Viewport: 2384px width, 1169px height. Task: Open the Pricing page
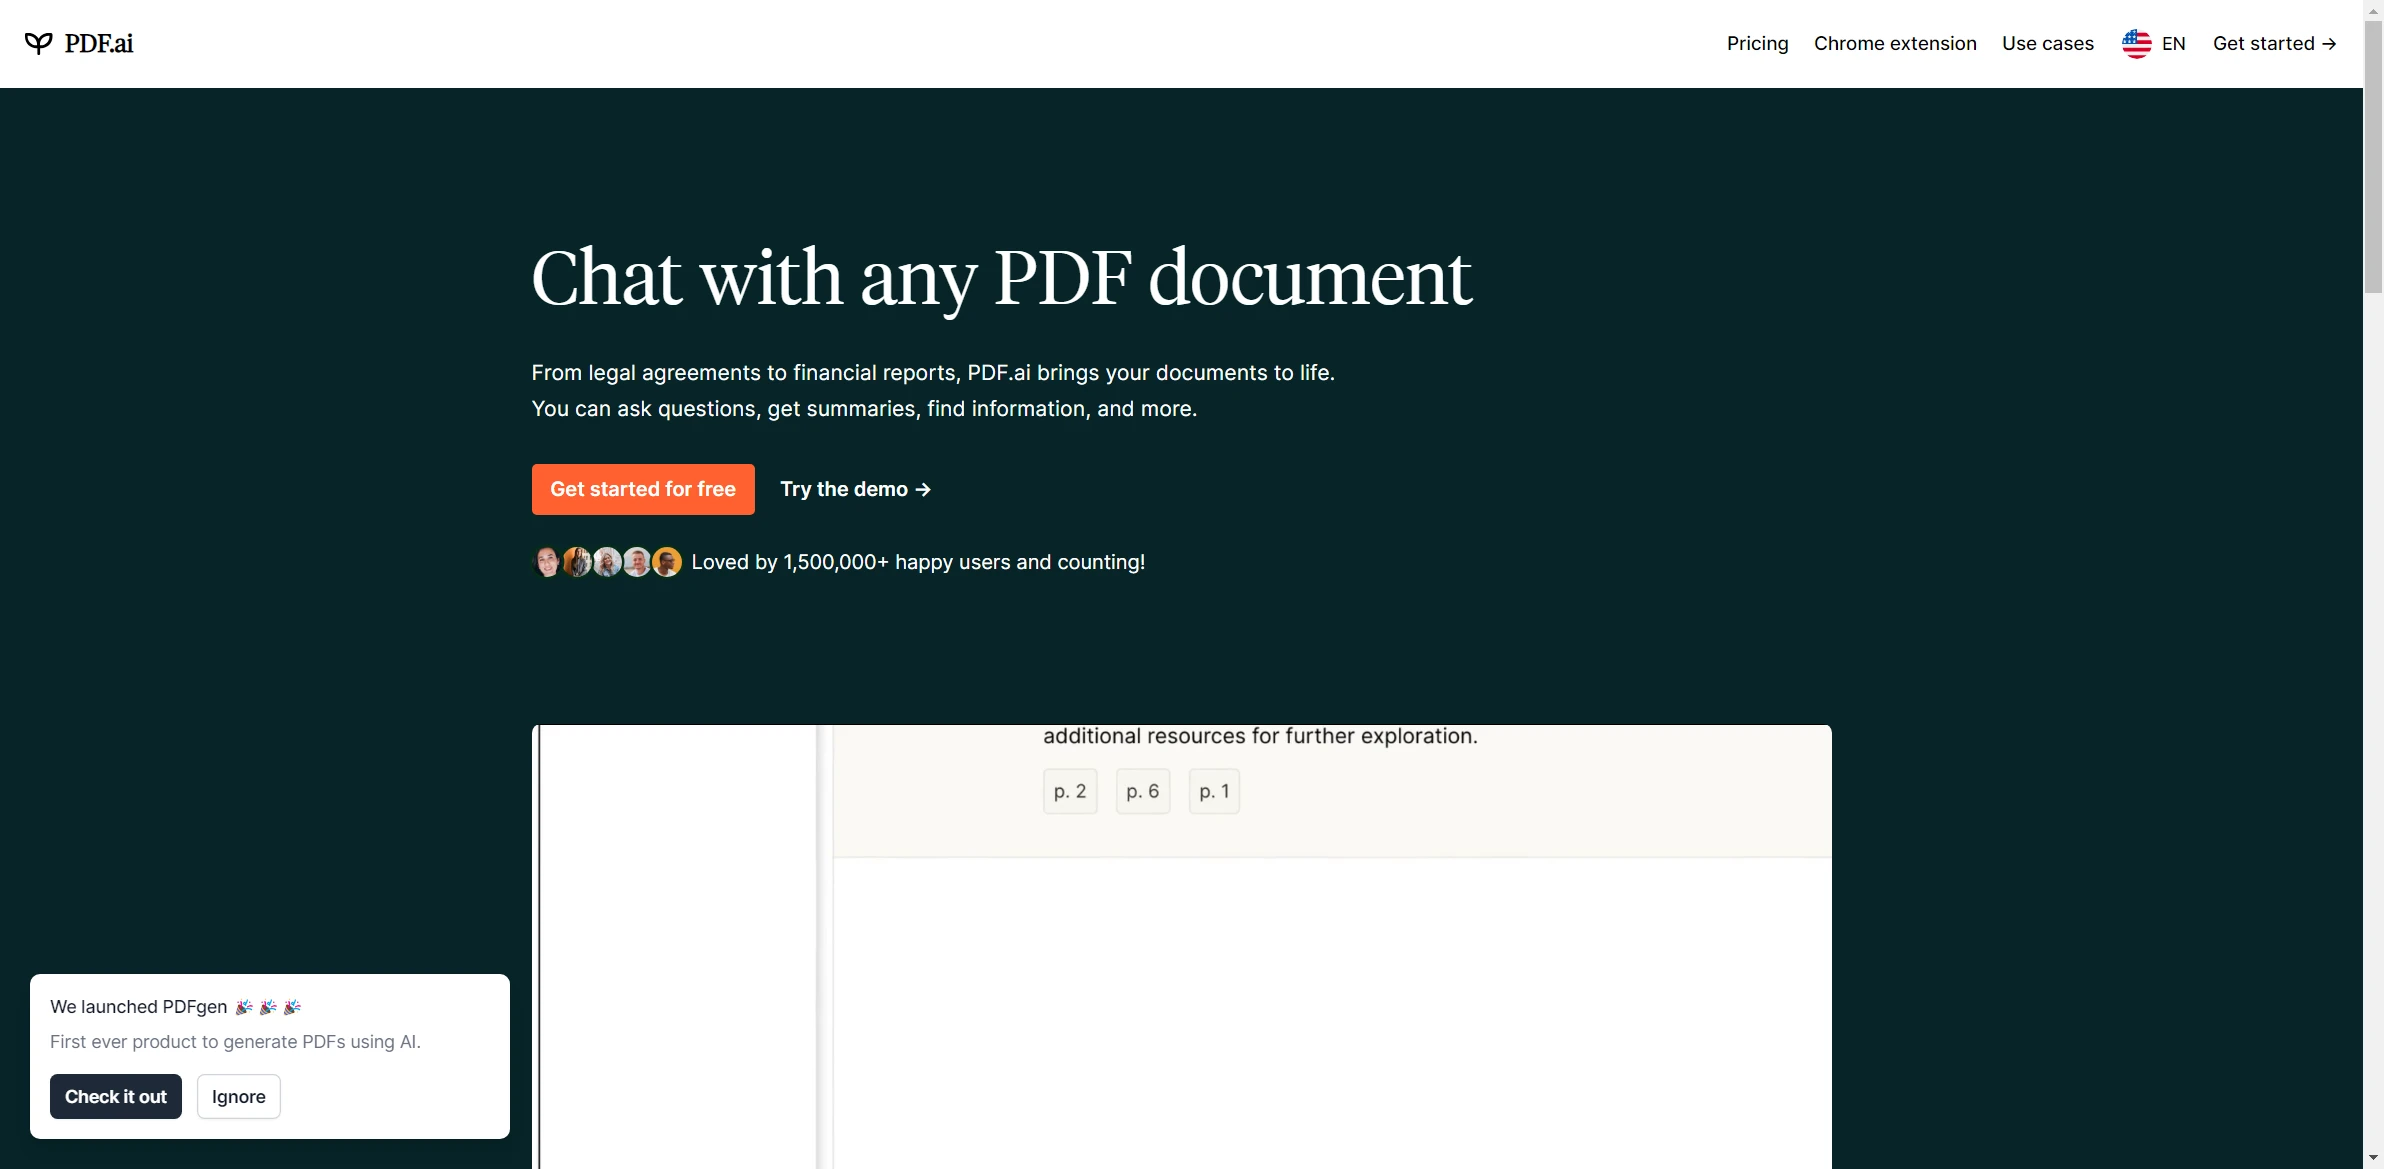tap(1757, 43)
